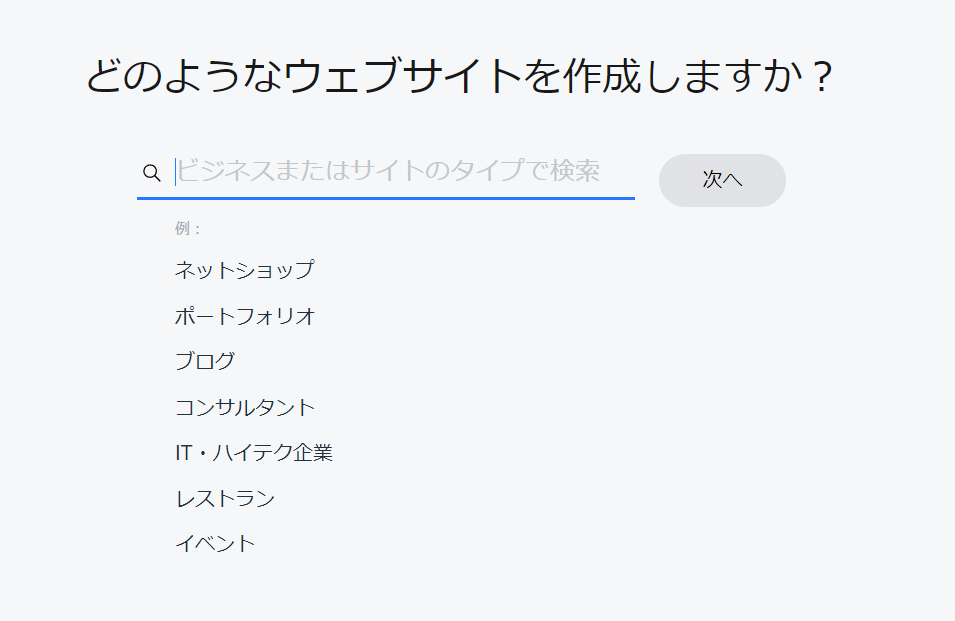Click the magnifying glass search icon
The image size is (955, 621).
(152, 173)
